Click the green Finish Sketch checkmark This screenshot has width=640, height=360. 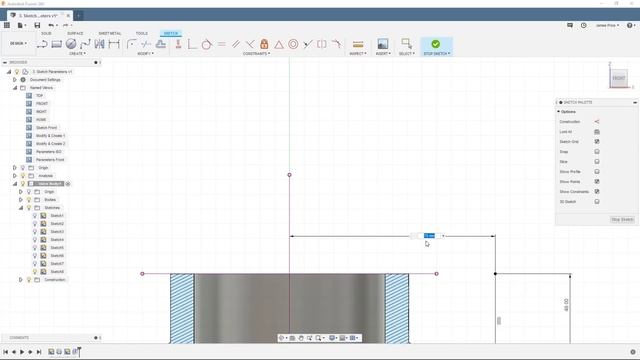click(436, 44)
